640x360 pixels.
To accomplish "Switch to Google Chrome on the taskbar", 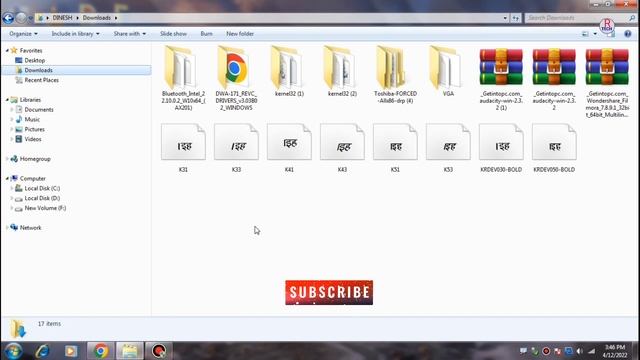I will pos(100,351).
